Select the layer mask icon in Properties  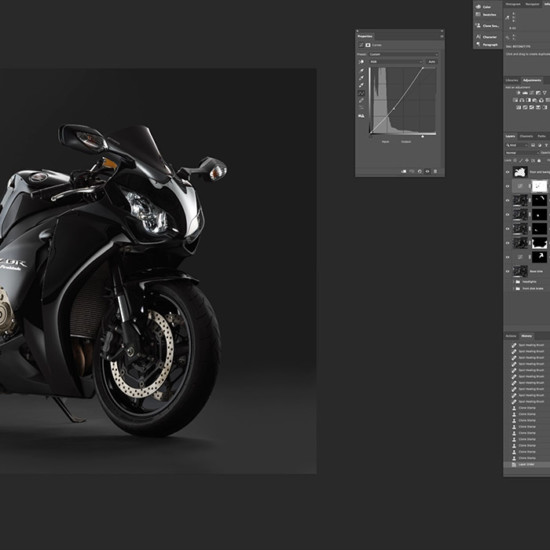tap(368, 45)
